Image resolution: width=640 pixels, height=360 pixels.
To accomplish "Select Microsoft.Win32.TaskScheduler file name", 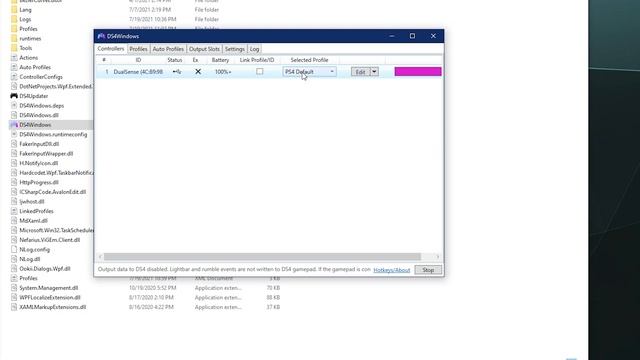I will click(56, 230).
